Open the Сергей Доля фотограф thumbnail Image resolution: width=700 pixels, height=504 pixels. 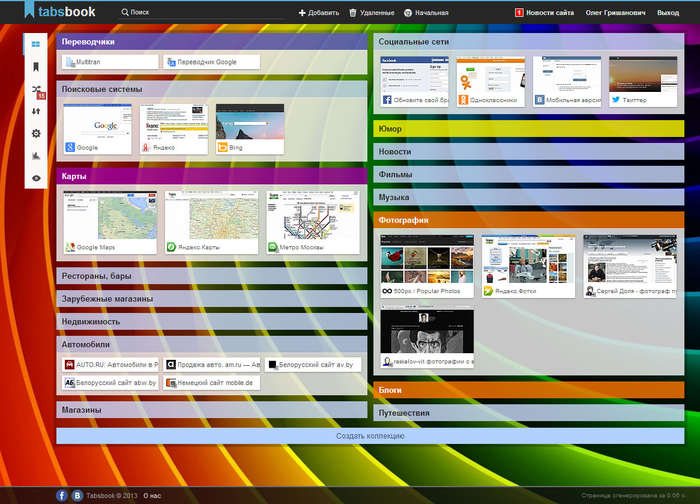(x=630, y=266)
